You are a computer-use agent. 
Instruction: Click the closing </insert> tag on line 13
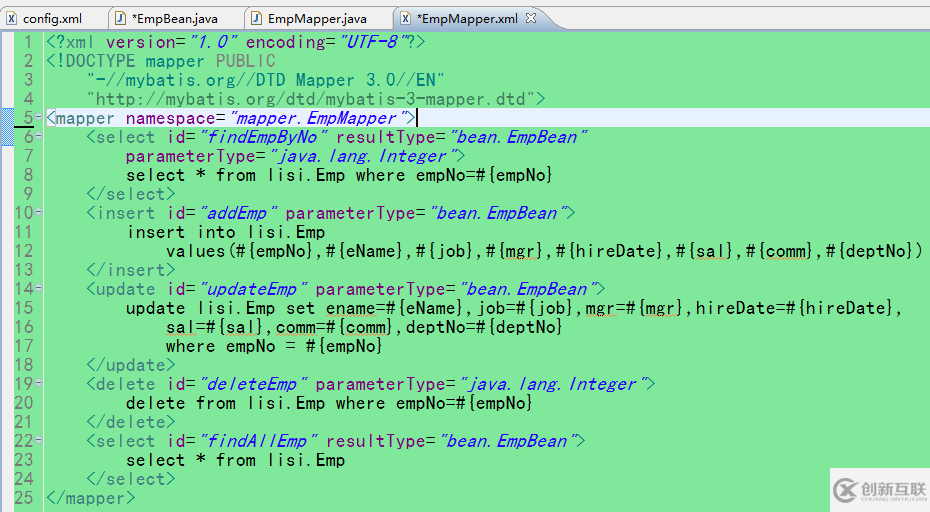click(130, 270)
